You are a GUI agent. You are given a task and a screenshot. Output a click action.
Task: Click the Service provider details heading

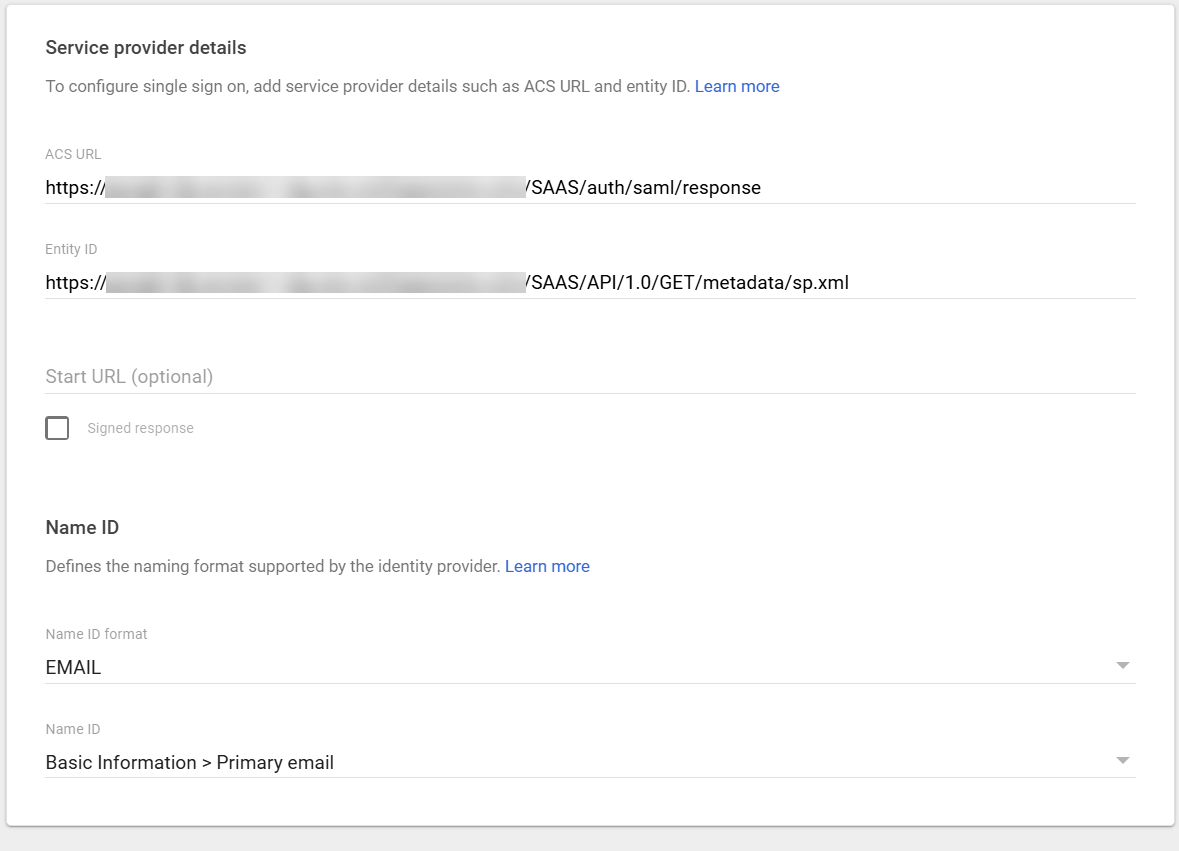(146, 47)
